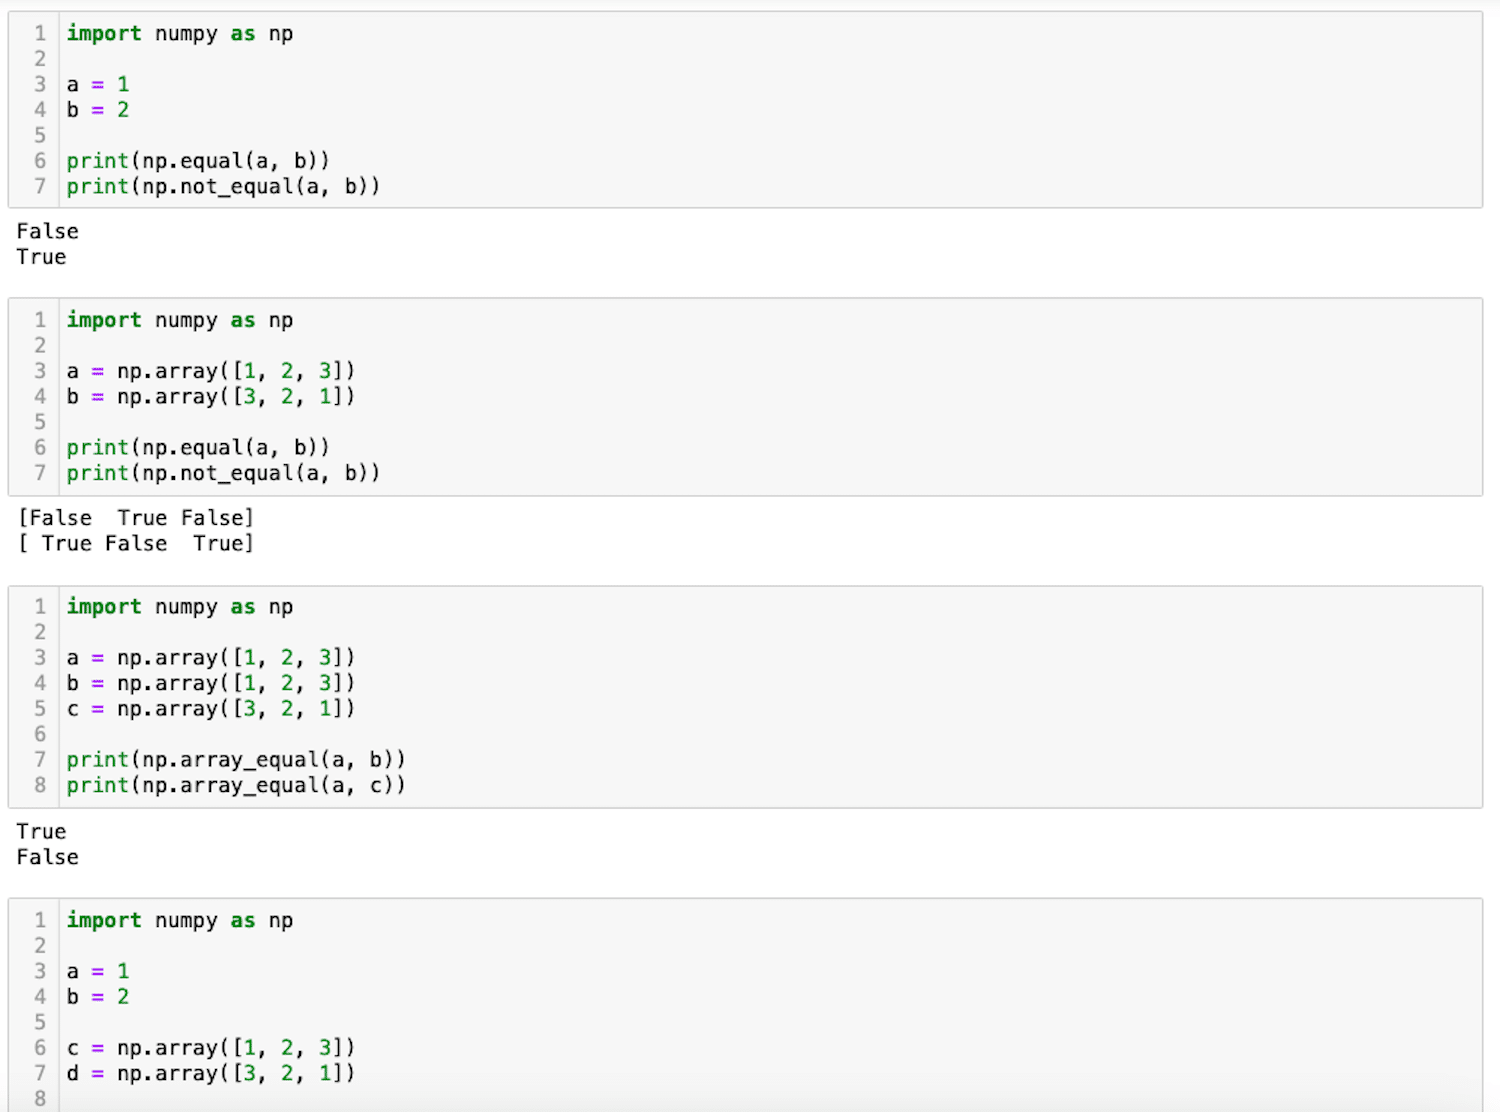
Task: Click 'print(np.equal(a, b))' in the first cell
Action: (198, 161)
